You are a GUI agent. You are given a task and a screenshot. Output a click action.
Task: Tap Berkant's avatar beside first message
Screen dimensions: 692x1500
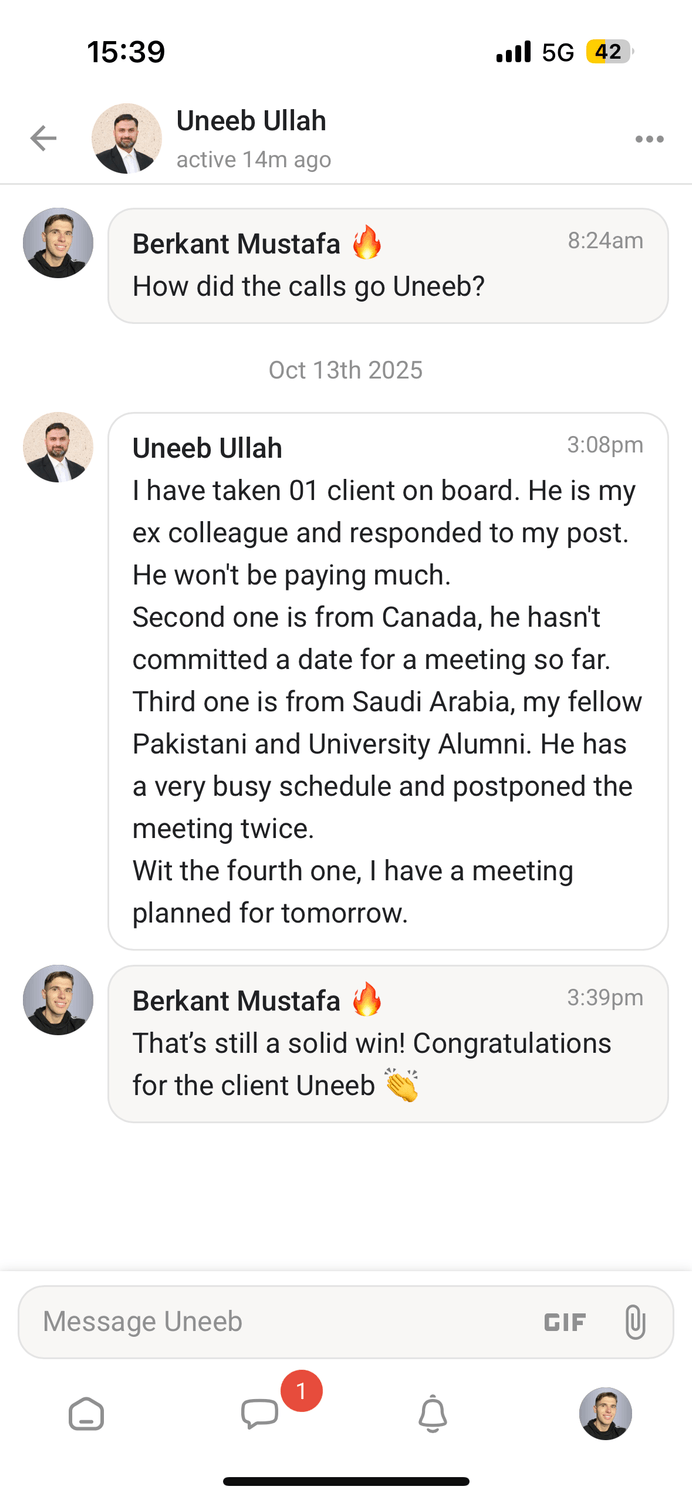pos(58,243)
